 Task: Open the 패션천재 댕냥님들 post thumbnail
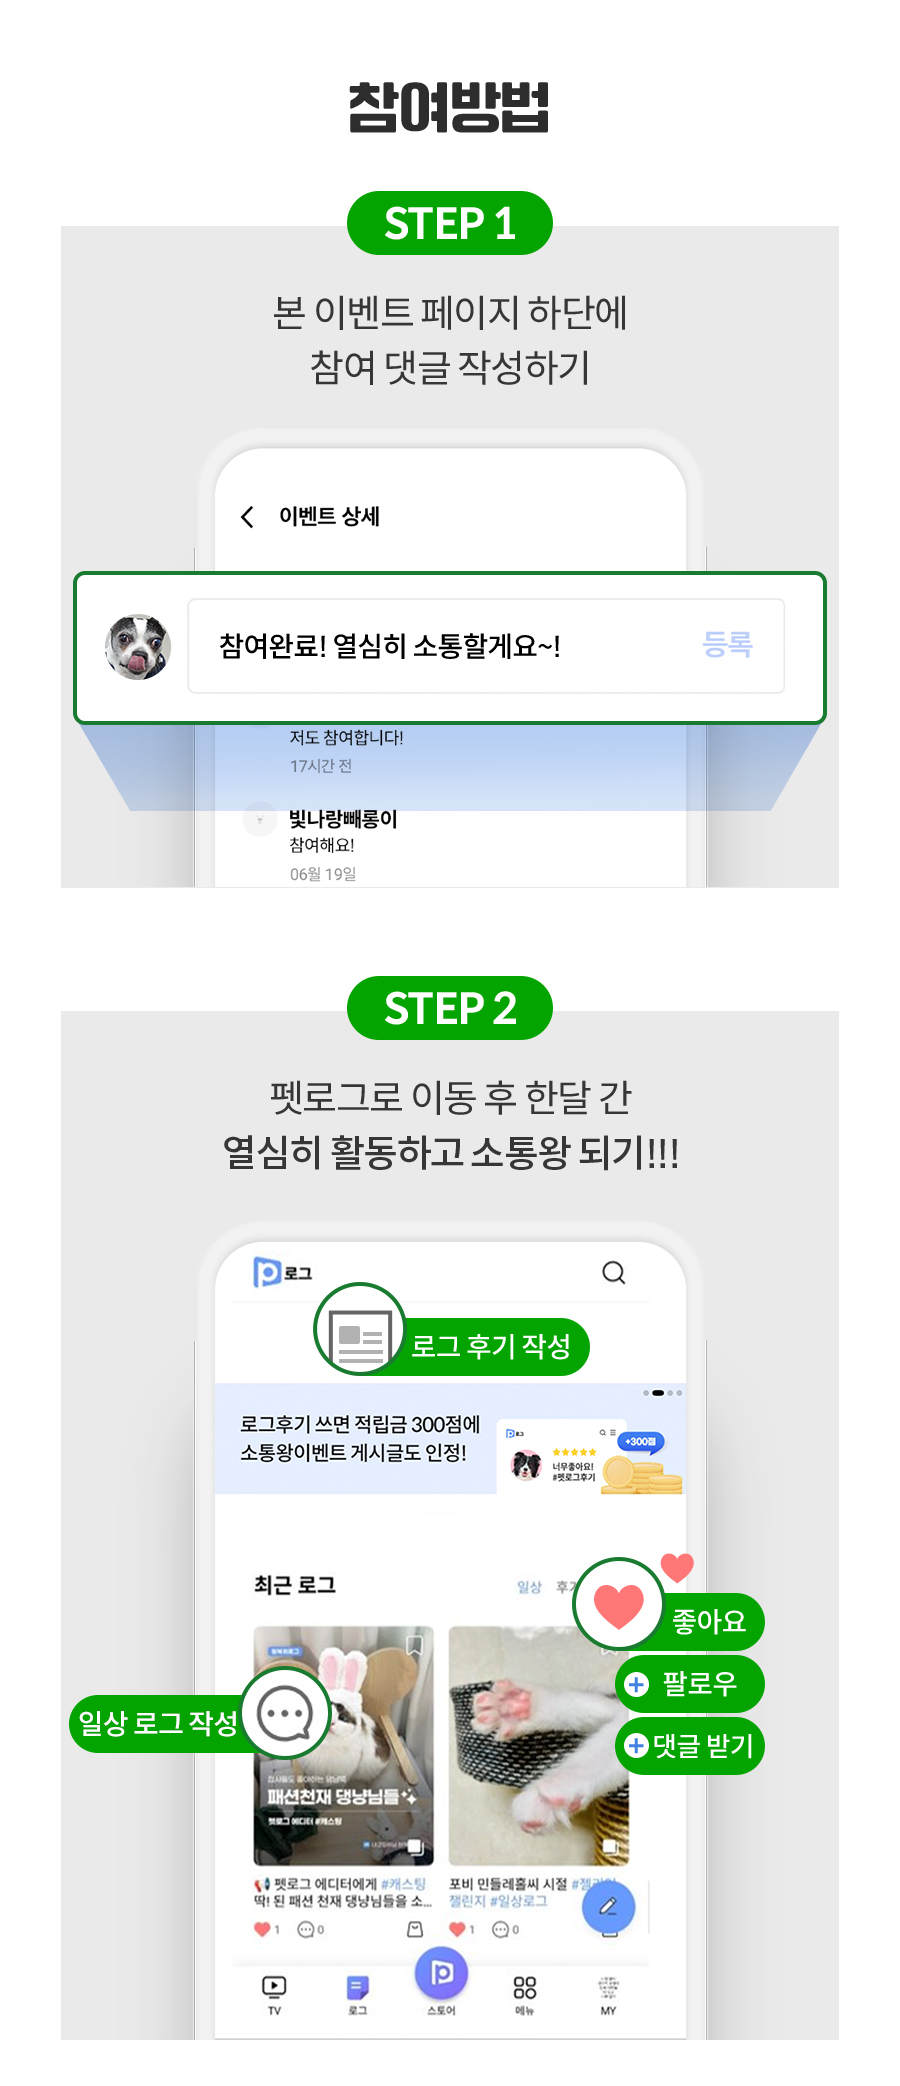click(x=343, y=1746)
